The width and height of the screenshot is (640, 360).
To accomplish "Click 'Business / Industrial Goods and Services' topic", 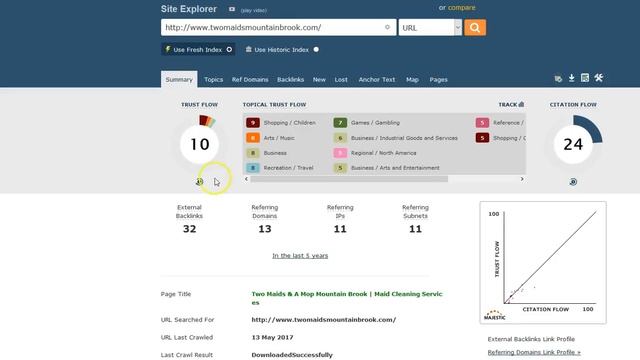I will tap(404, 138).
